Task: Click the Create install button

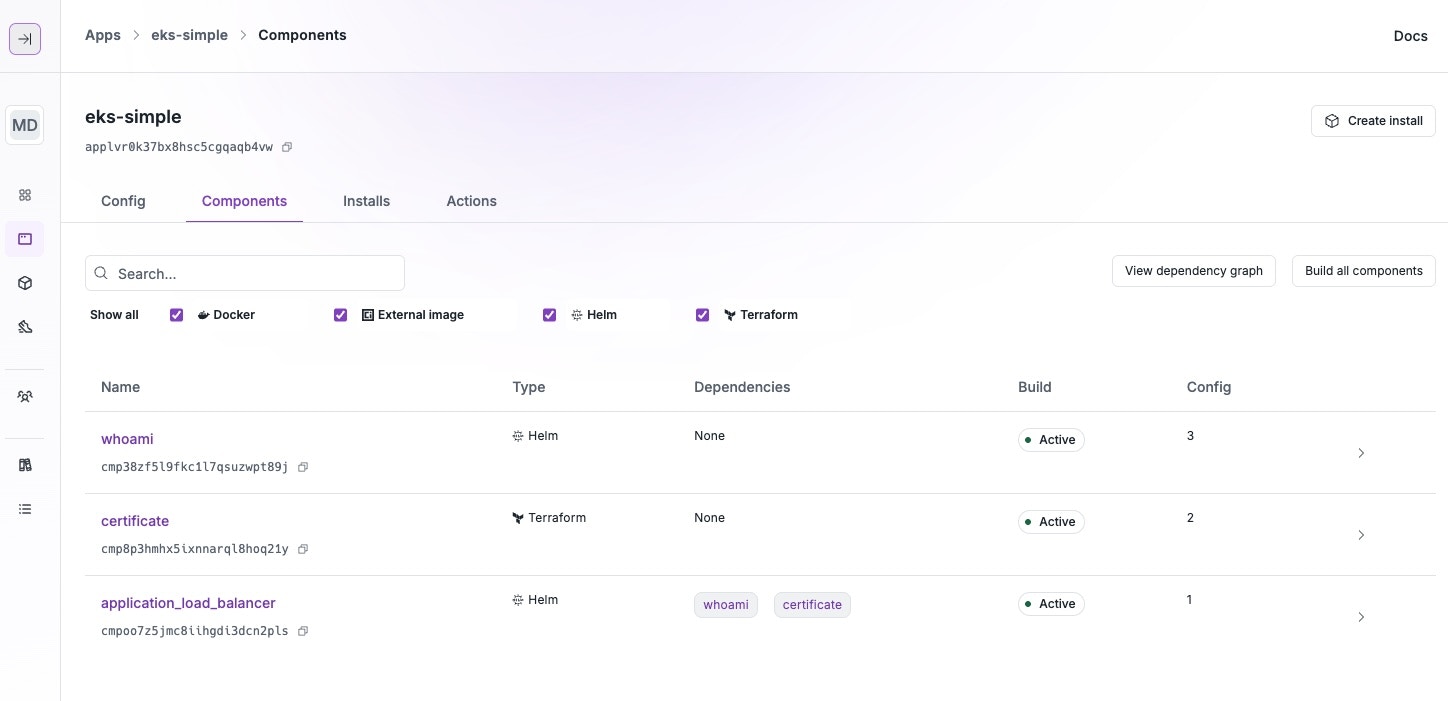Action: click(1373, 121)
